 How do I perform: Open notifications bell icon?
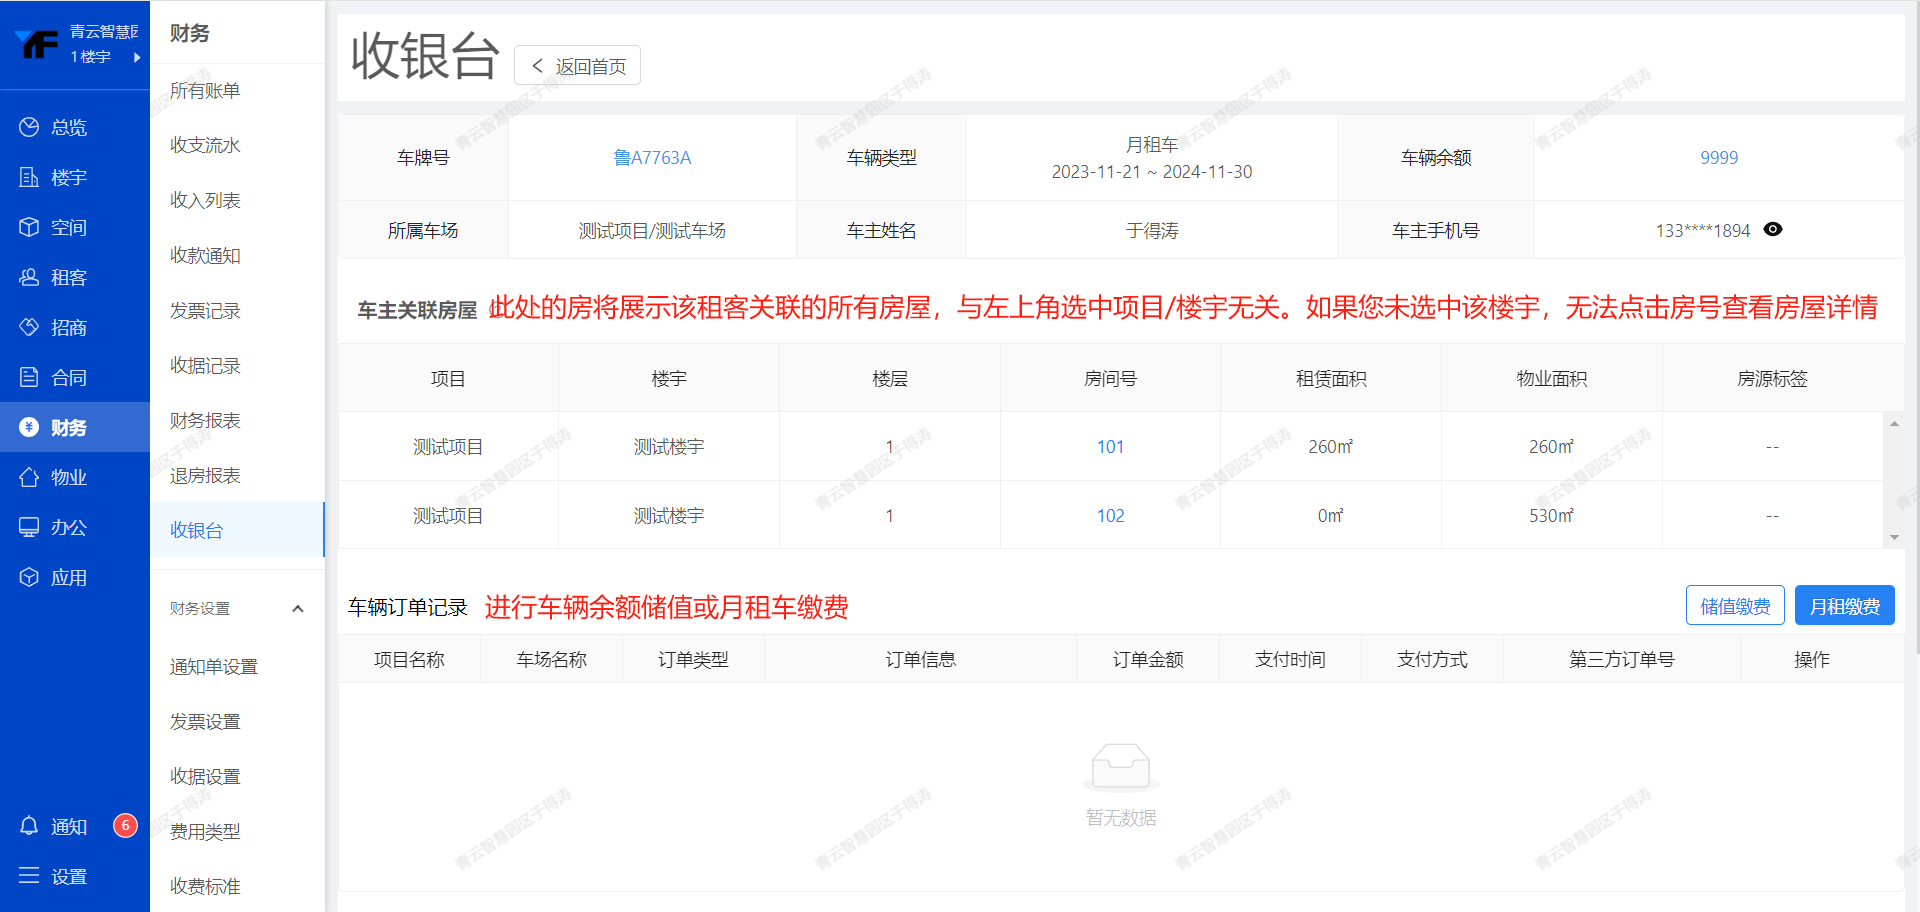pos(29,826)
